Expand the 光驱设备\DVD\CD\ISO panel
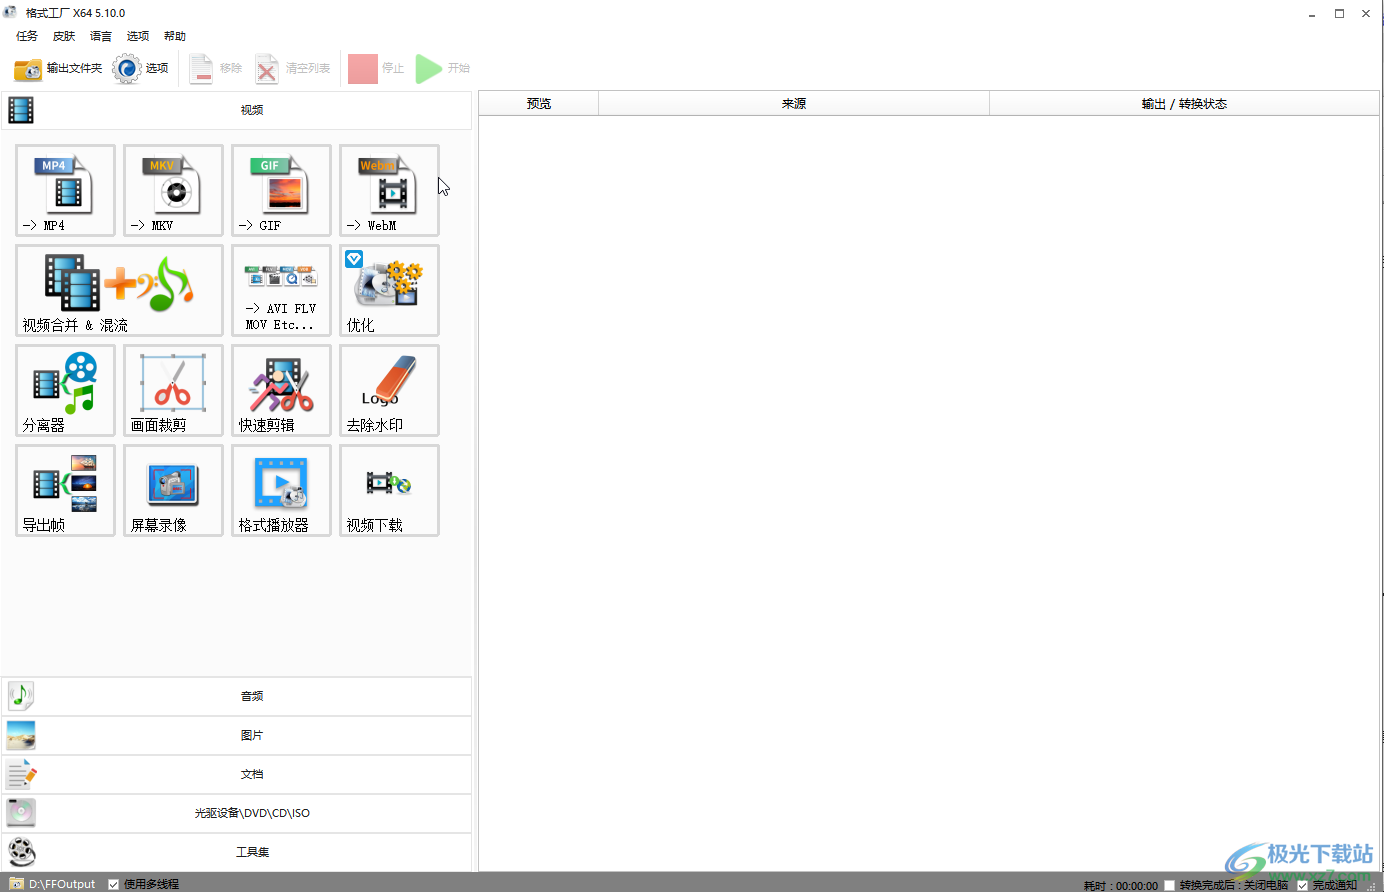This screenshot has width=1384, height=892. [x=236, y=813]
